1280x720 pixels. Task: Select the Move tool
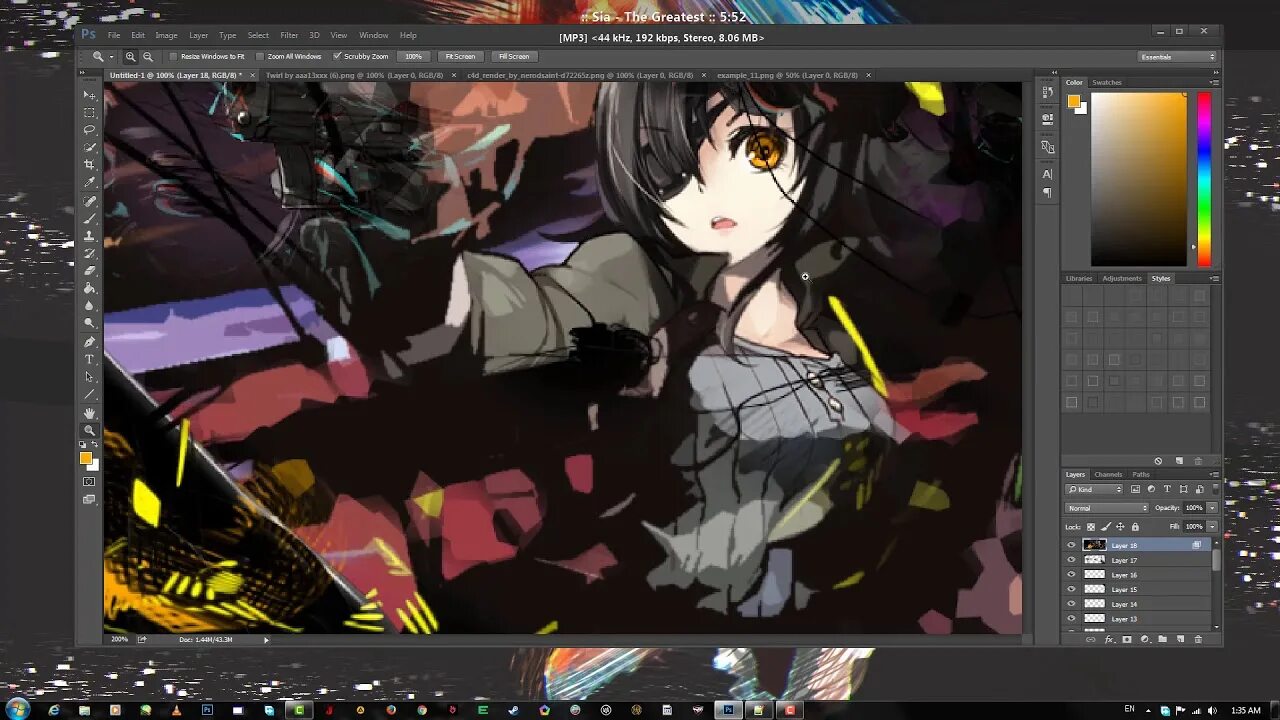tap(89, 95)
